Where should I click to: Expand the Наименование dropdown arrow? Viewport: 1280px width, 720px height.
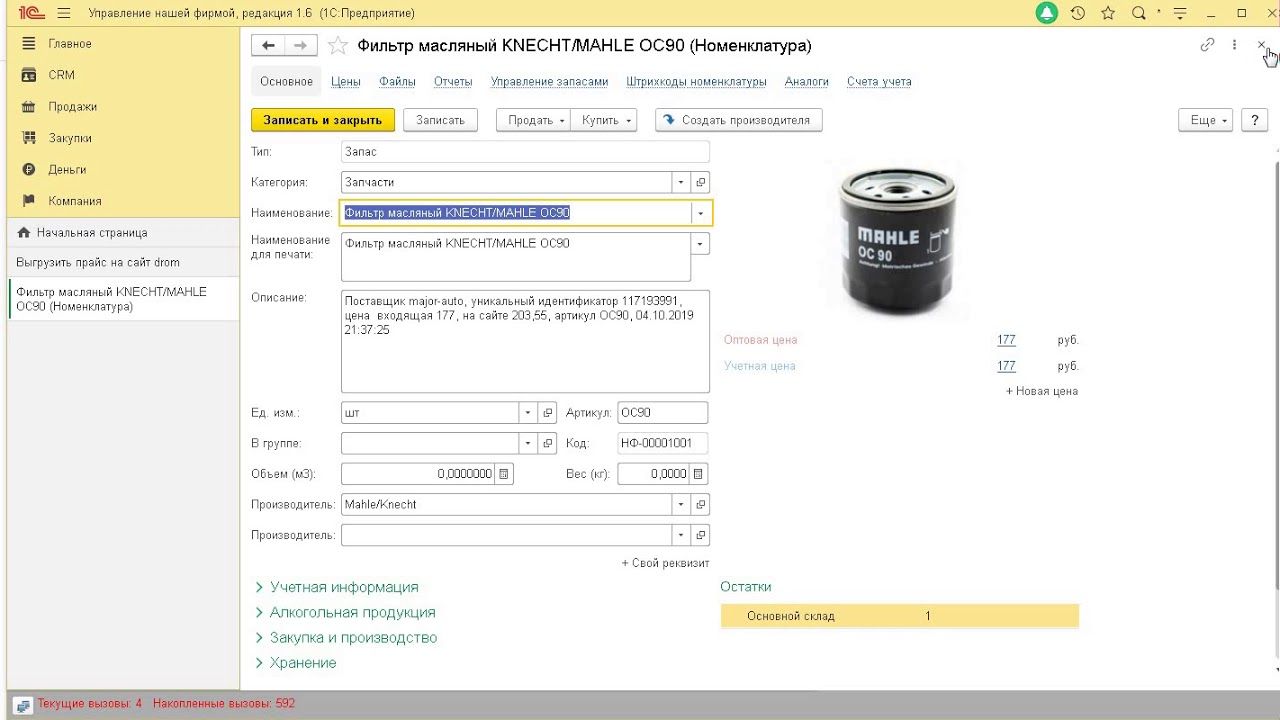tap(700, 213)
